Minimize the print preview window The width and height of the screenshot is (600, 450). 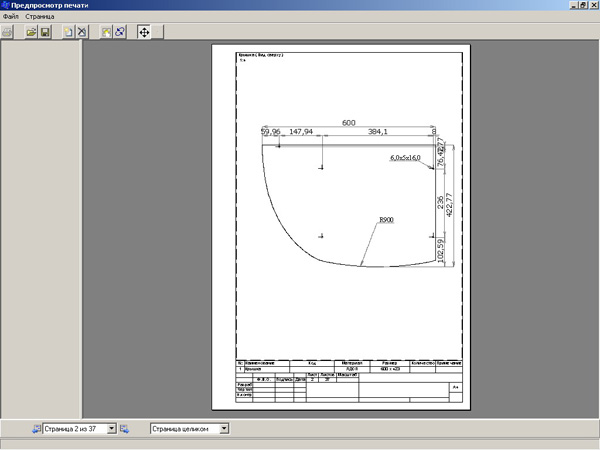574,5
